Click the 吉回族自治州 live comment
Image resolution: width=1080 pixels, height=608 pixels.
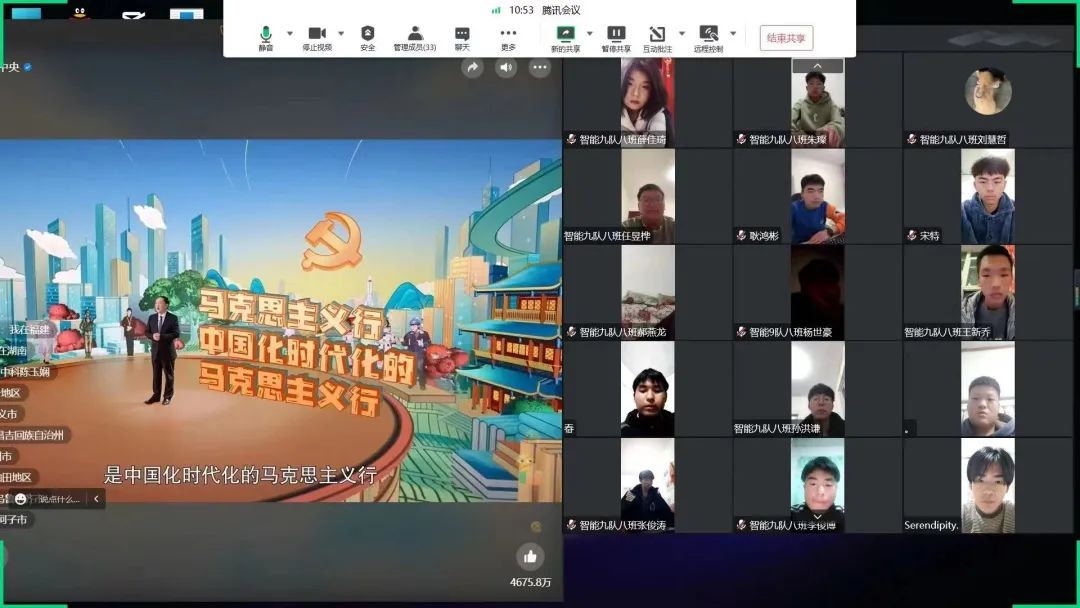tap(32, 435)
